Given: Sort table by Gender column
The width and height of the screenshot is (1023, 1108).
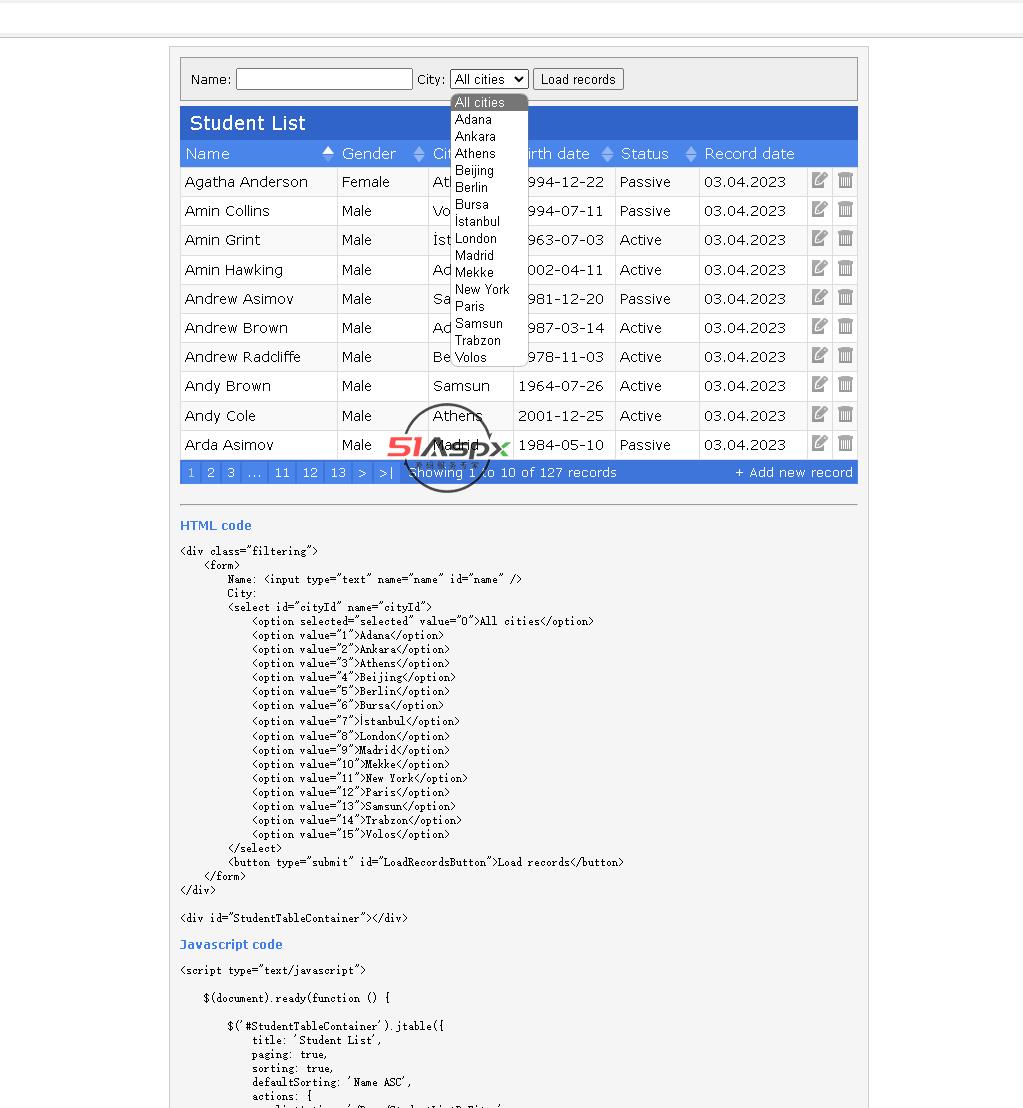Looking at the screenshot, I should pyautogui.click(x=382, y=153).
